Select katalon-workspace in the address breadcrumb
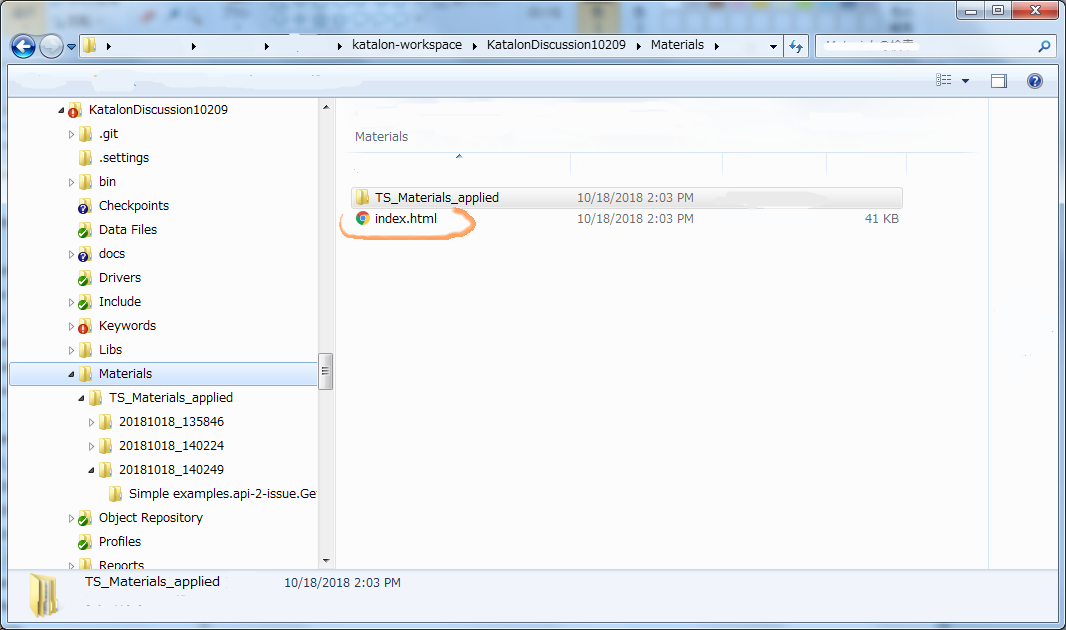The width and height of the screenshot is (1066, 630). (407, 45)
